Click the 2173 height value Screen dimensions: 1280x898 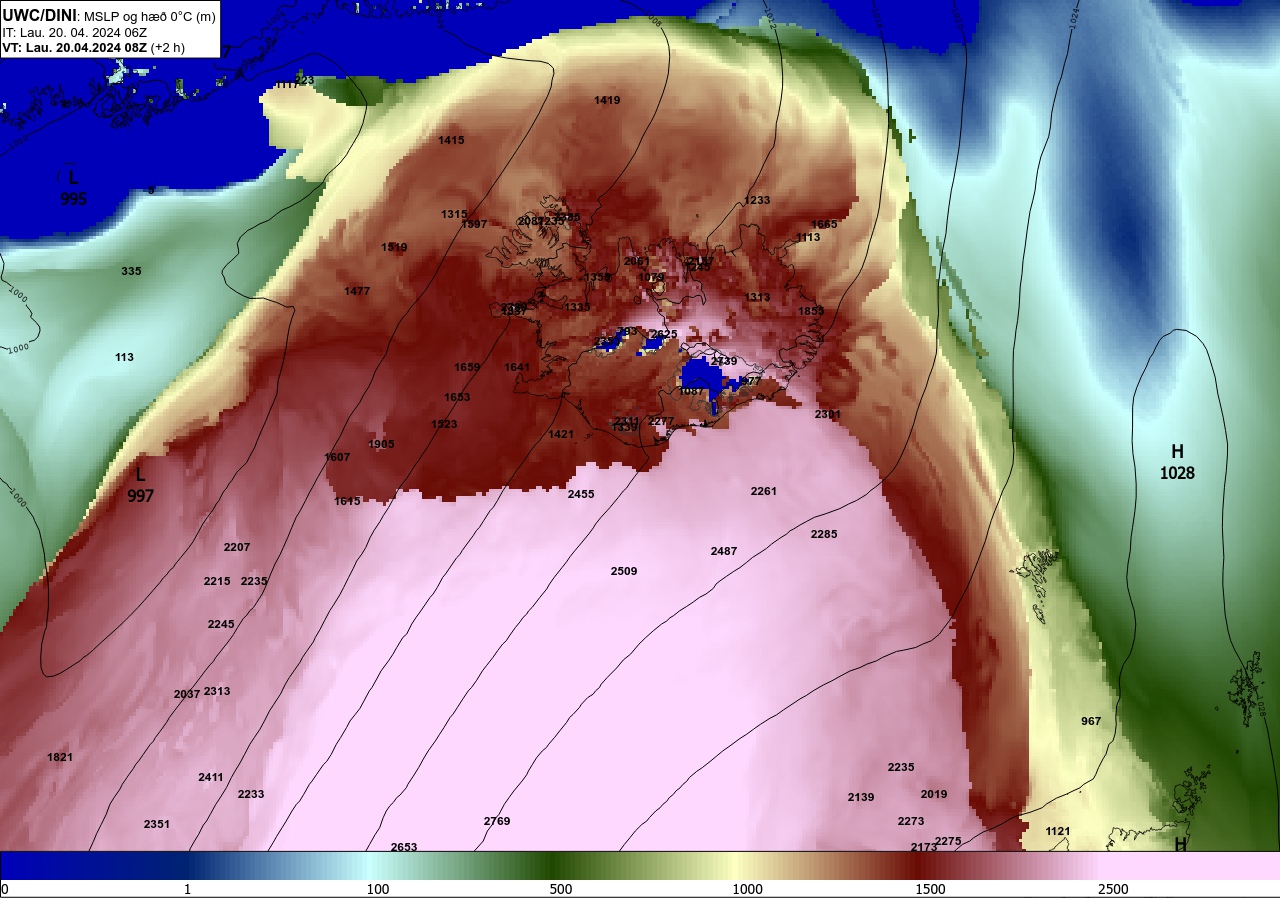pyautogui.click(x=924, y=847)
